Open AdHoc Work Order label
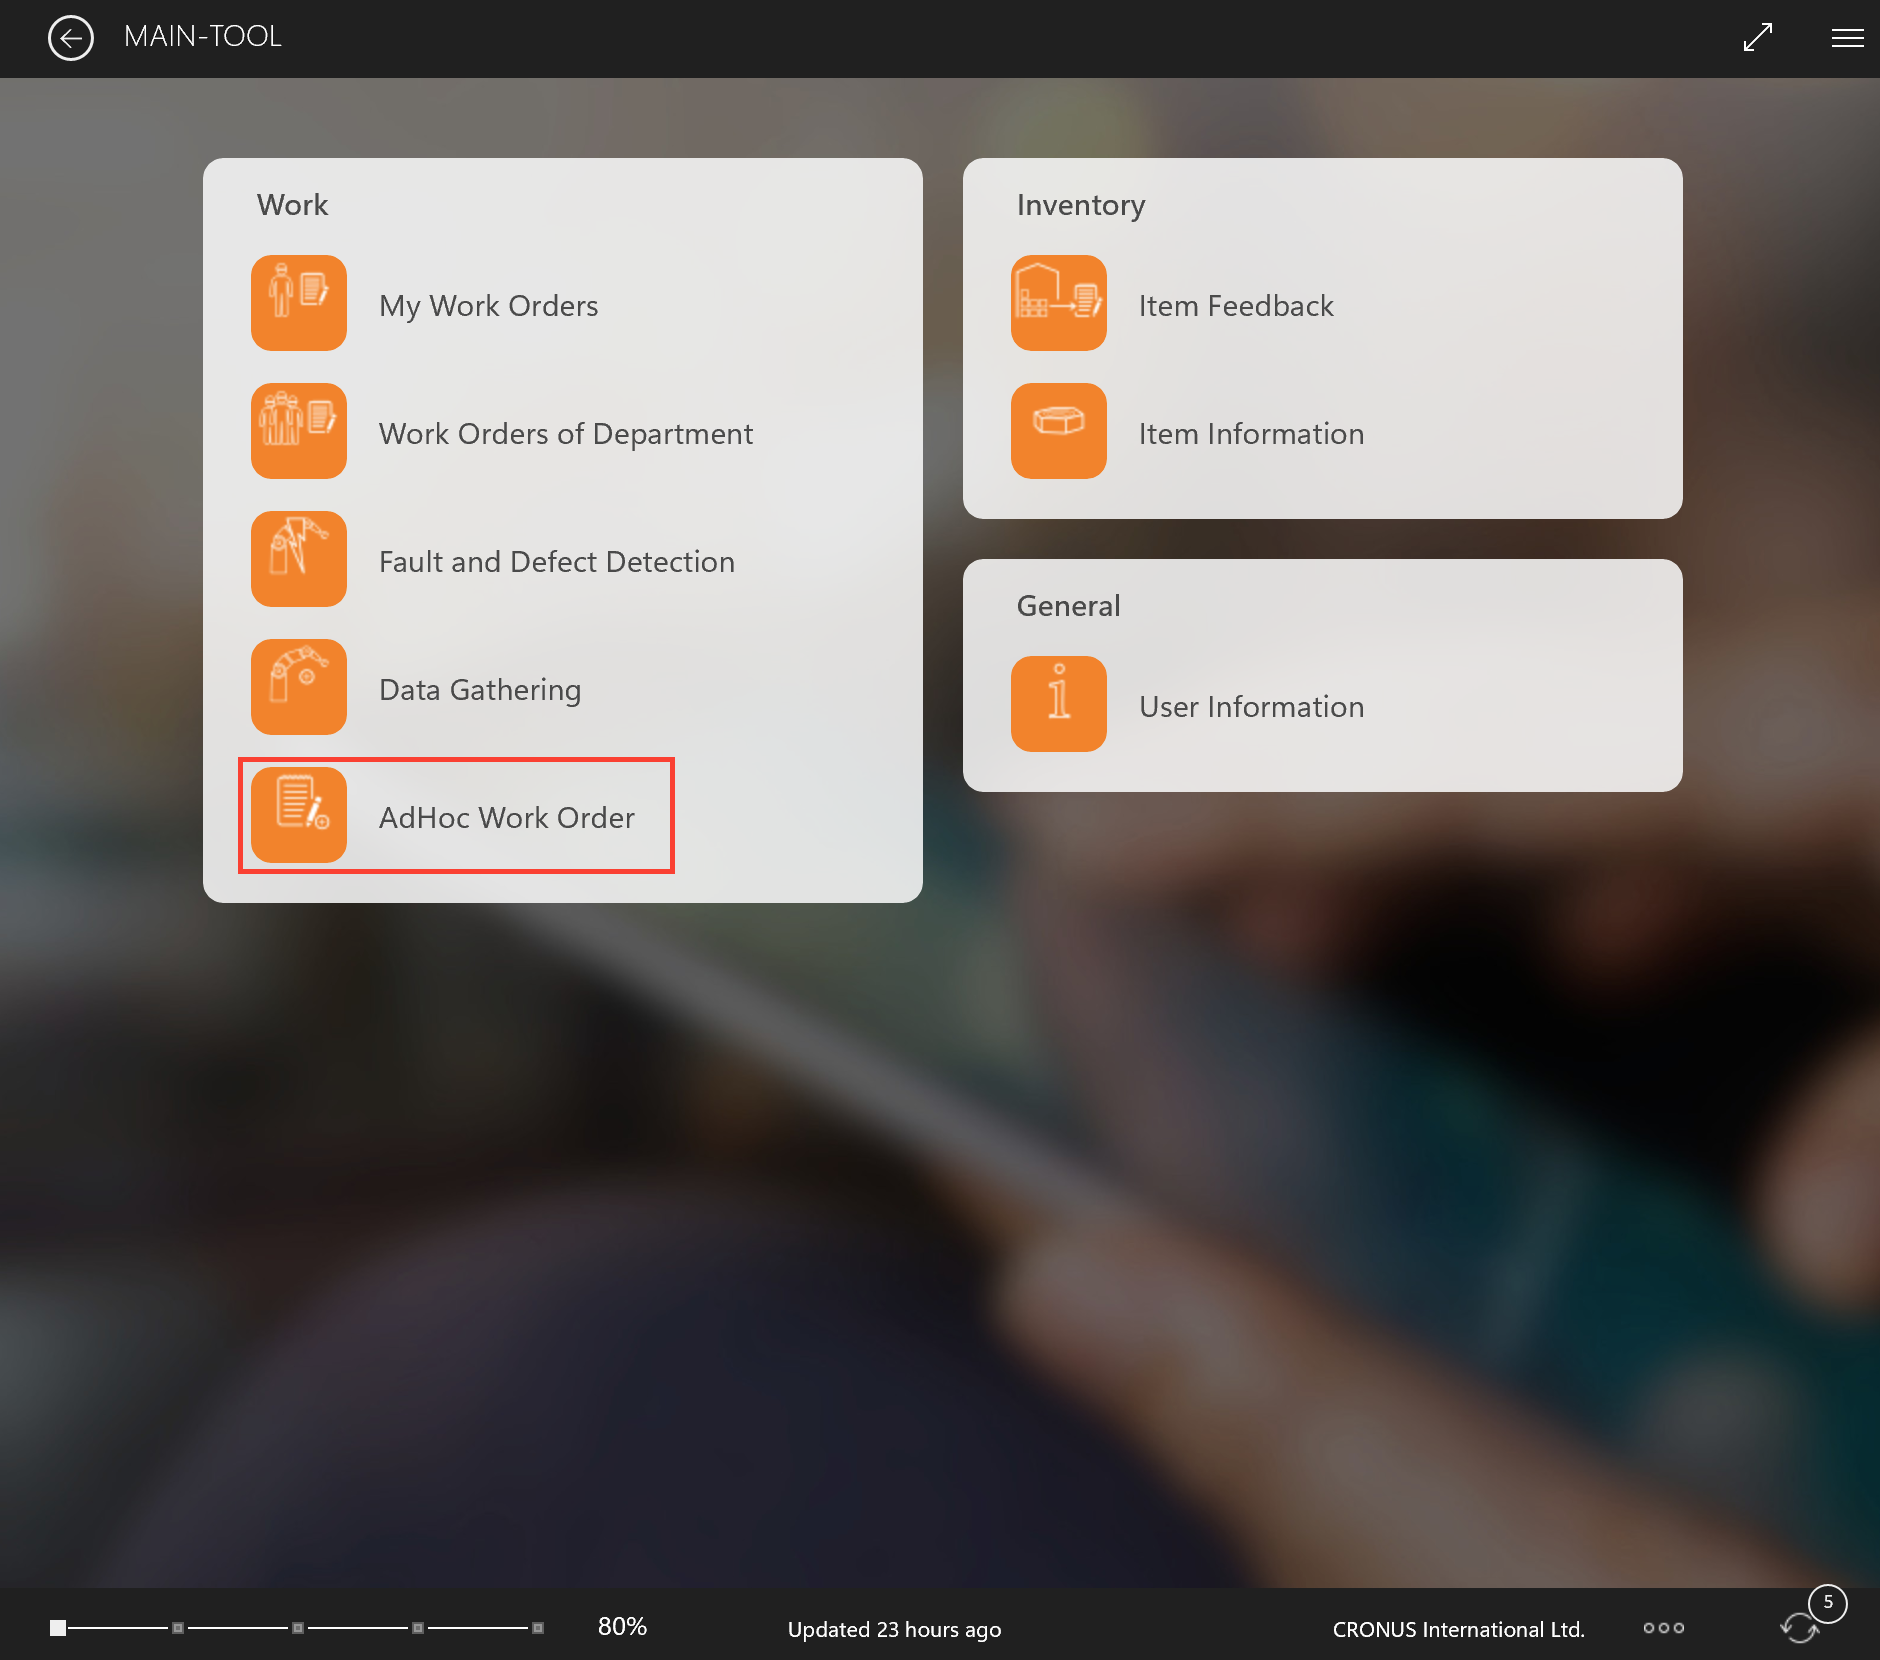The height and width of the screenshot is (1660, 1880). point(507,818)
